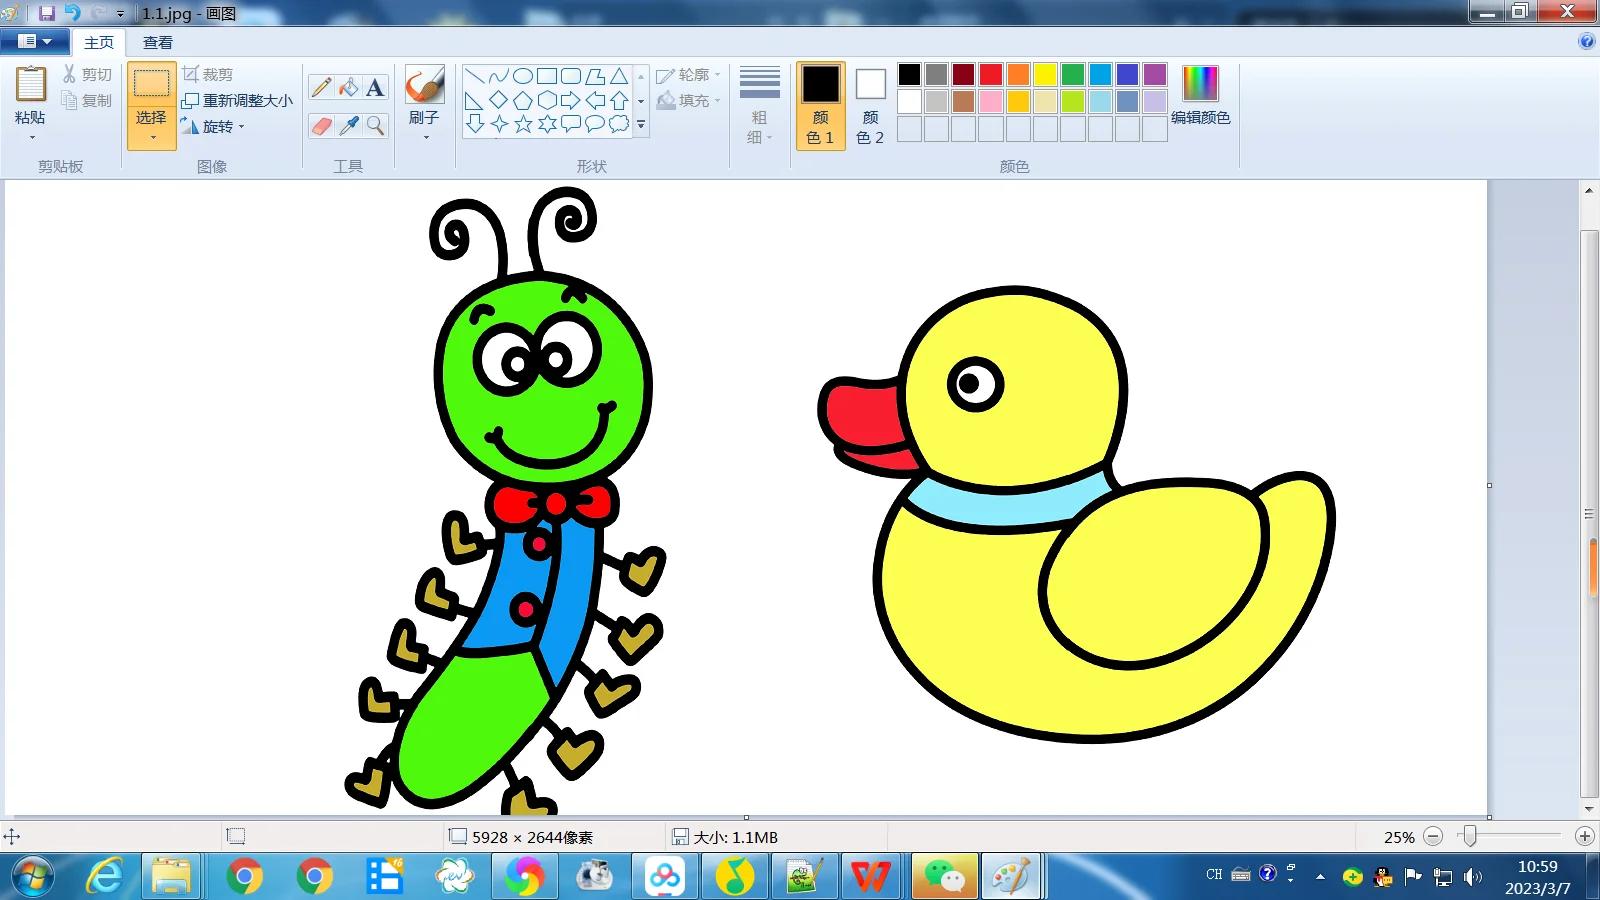Select the Text tool
Screen dimensions: 1600x900
(x=375, y=88)
